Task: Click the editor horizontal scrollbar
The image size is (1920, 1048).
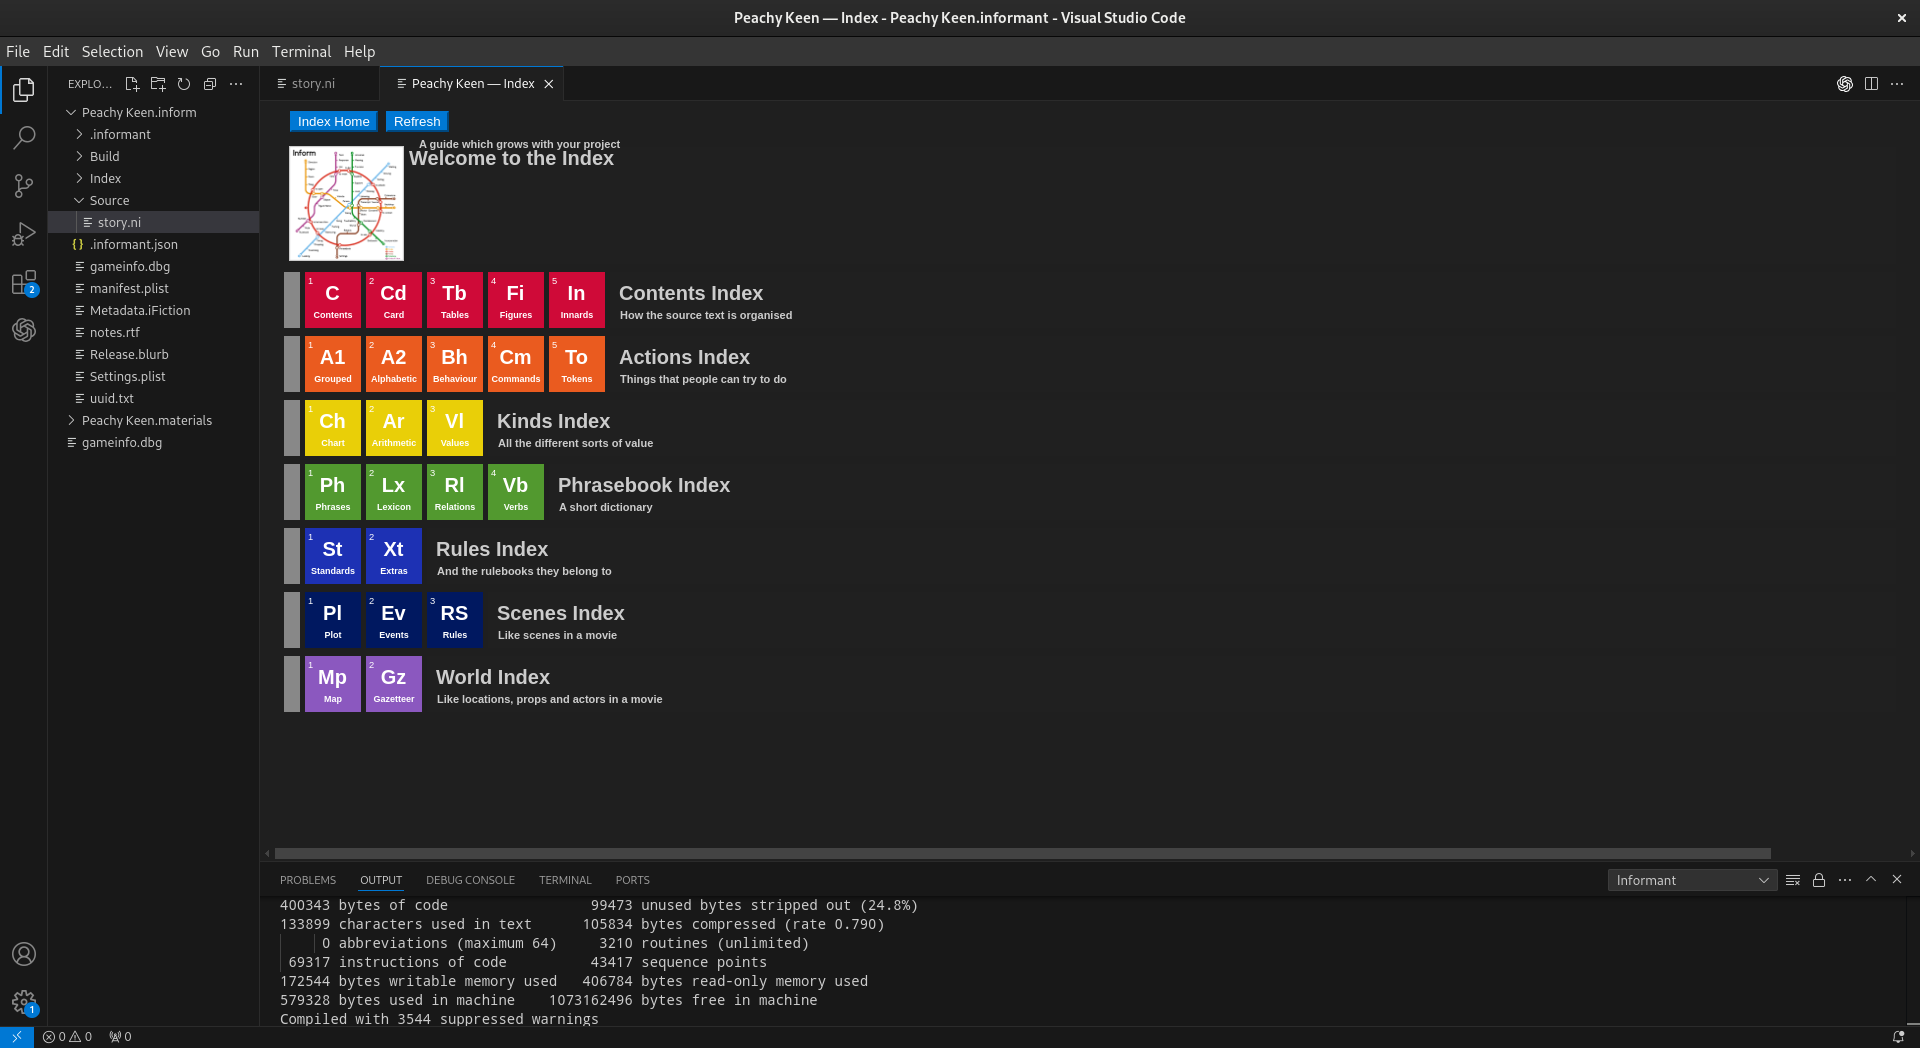Action: point(1022,853)
